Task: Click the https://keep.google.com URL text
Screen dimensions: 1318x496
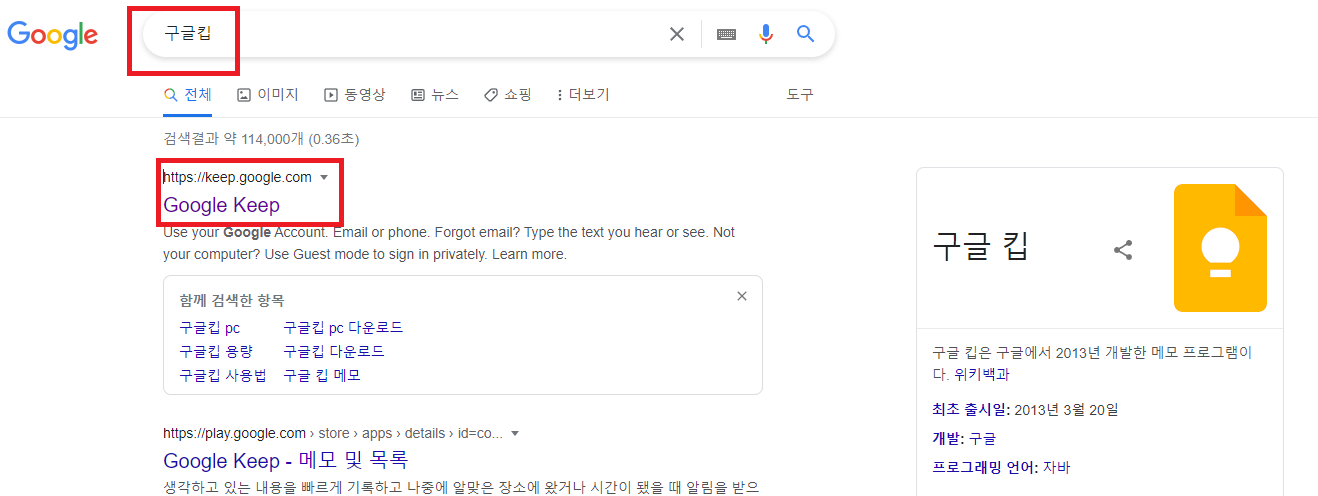Action: point(238,178)
